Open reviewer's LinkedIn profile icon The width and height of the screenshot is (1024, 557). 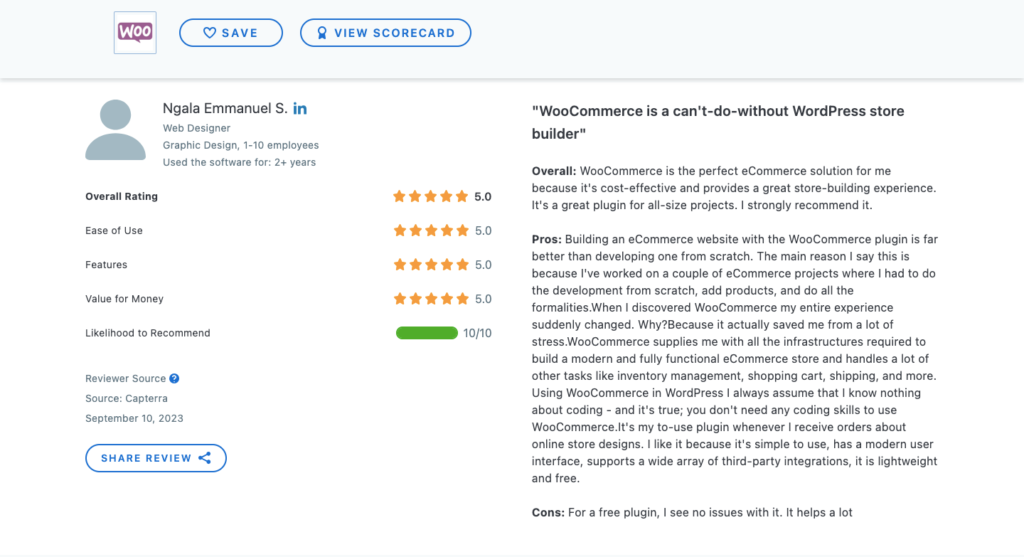click(300, 108)
